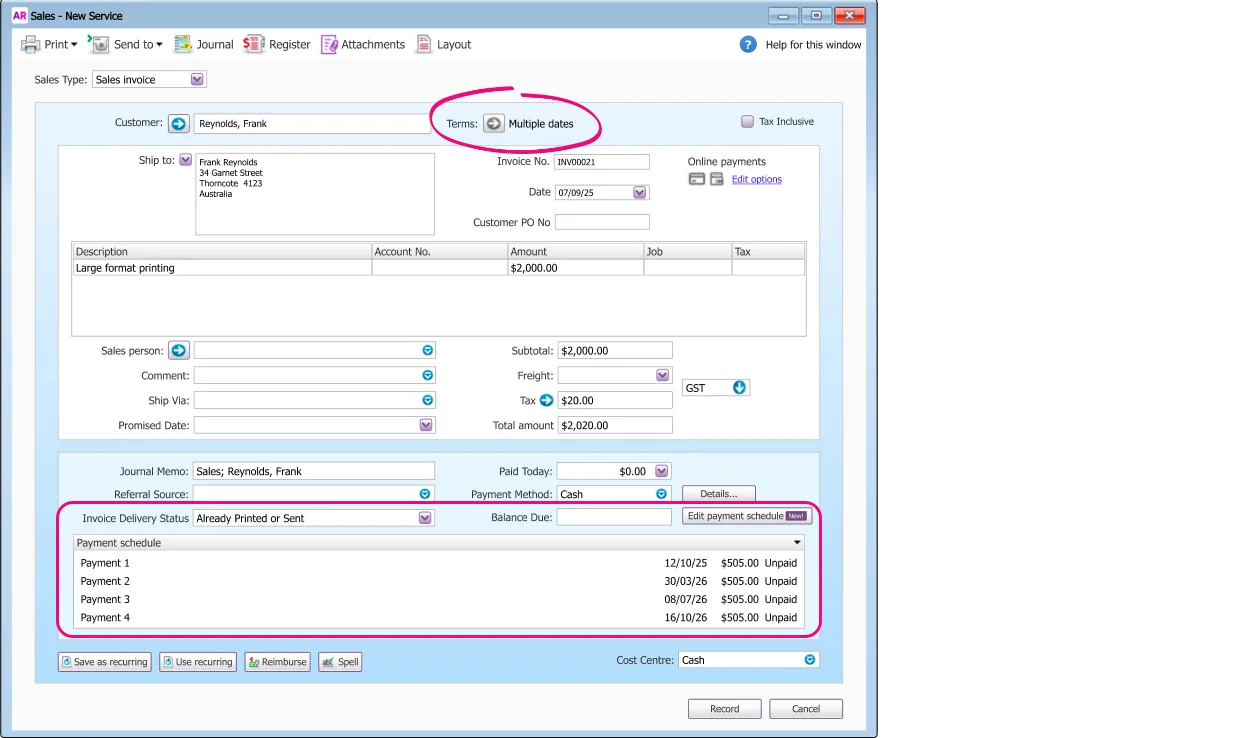Enable the Tax Inclusive checkbox

tap(747, 122)
